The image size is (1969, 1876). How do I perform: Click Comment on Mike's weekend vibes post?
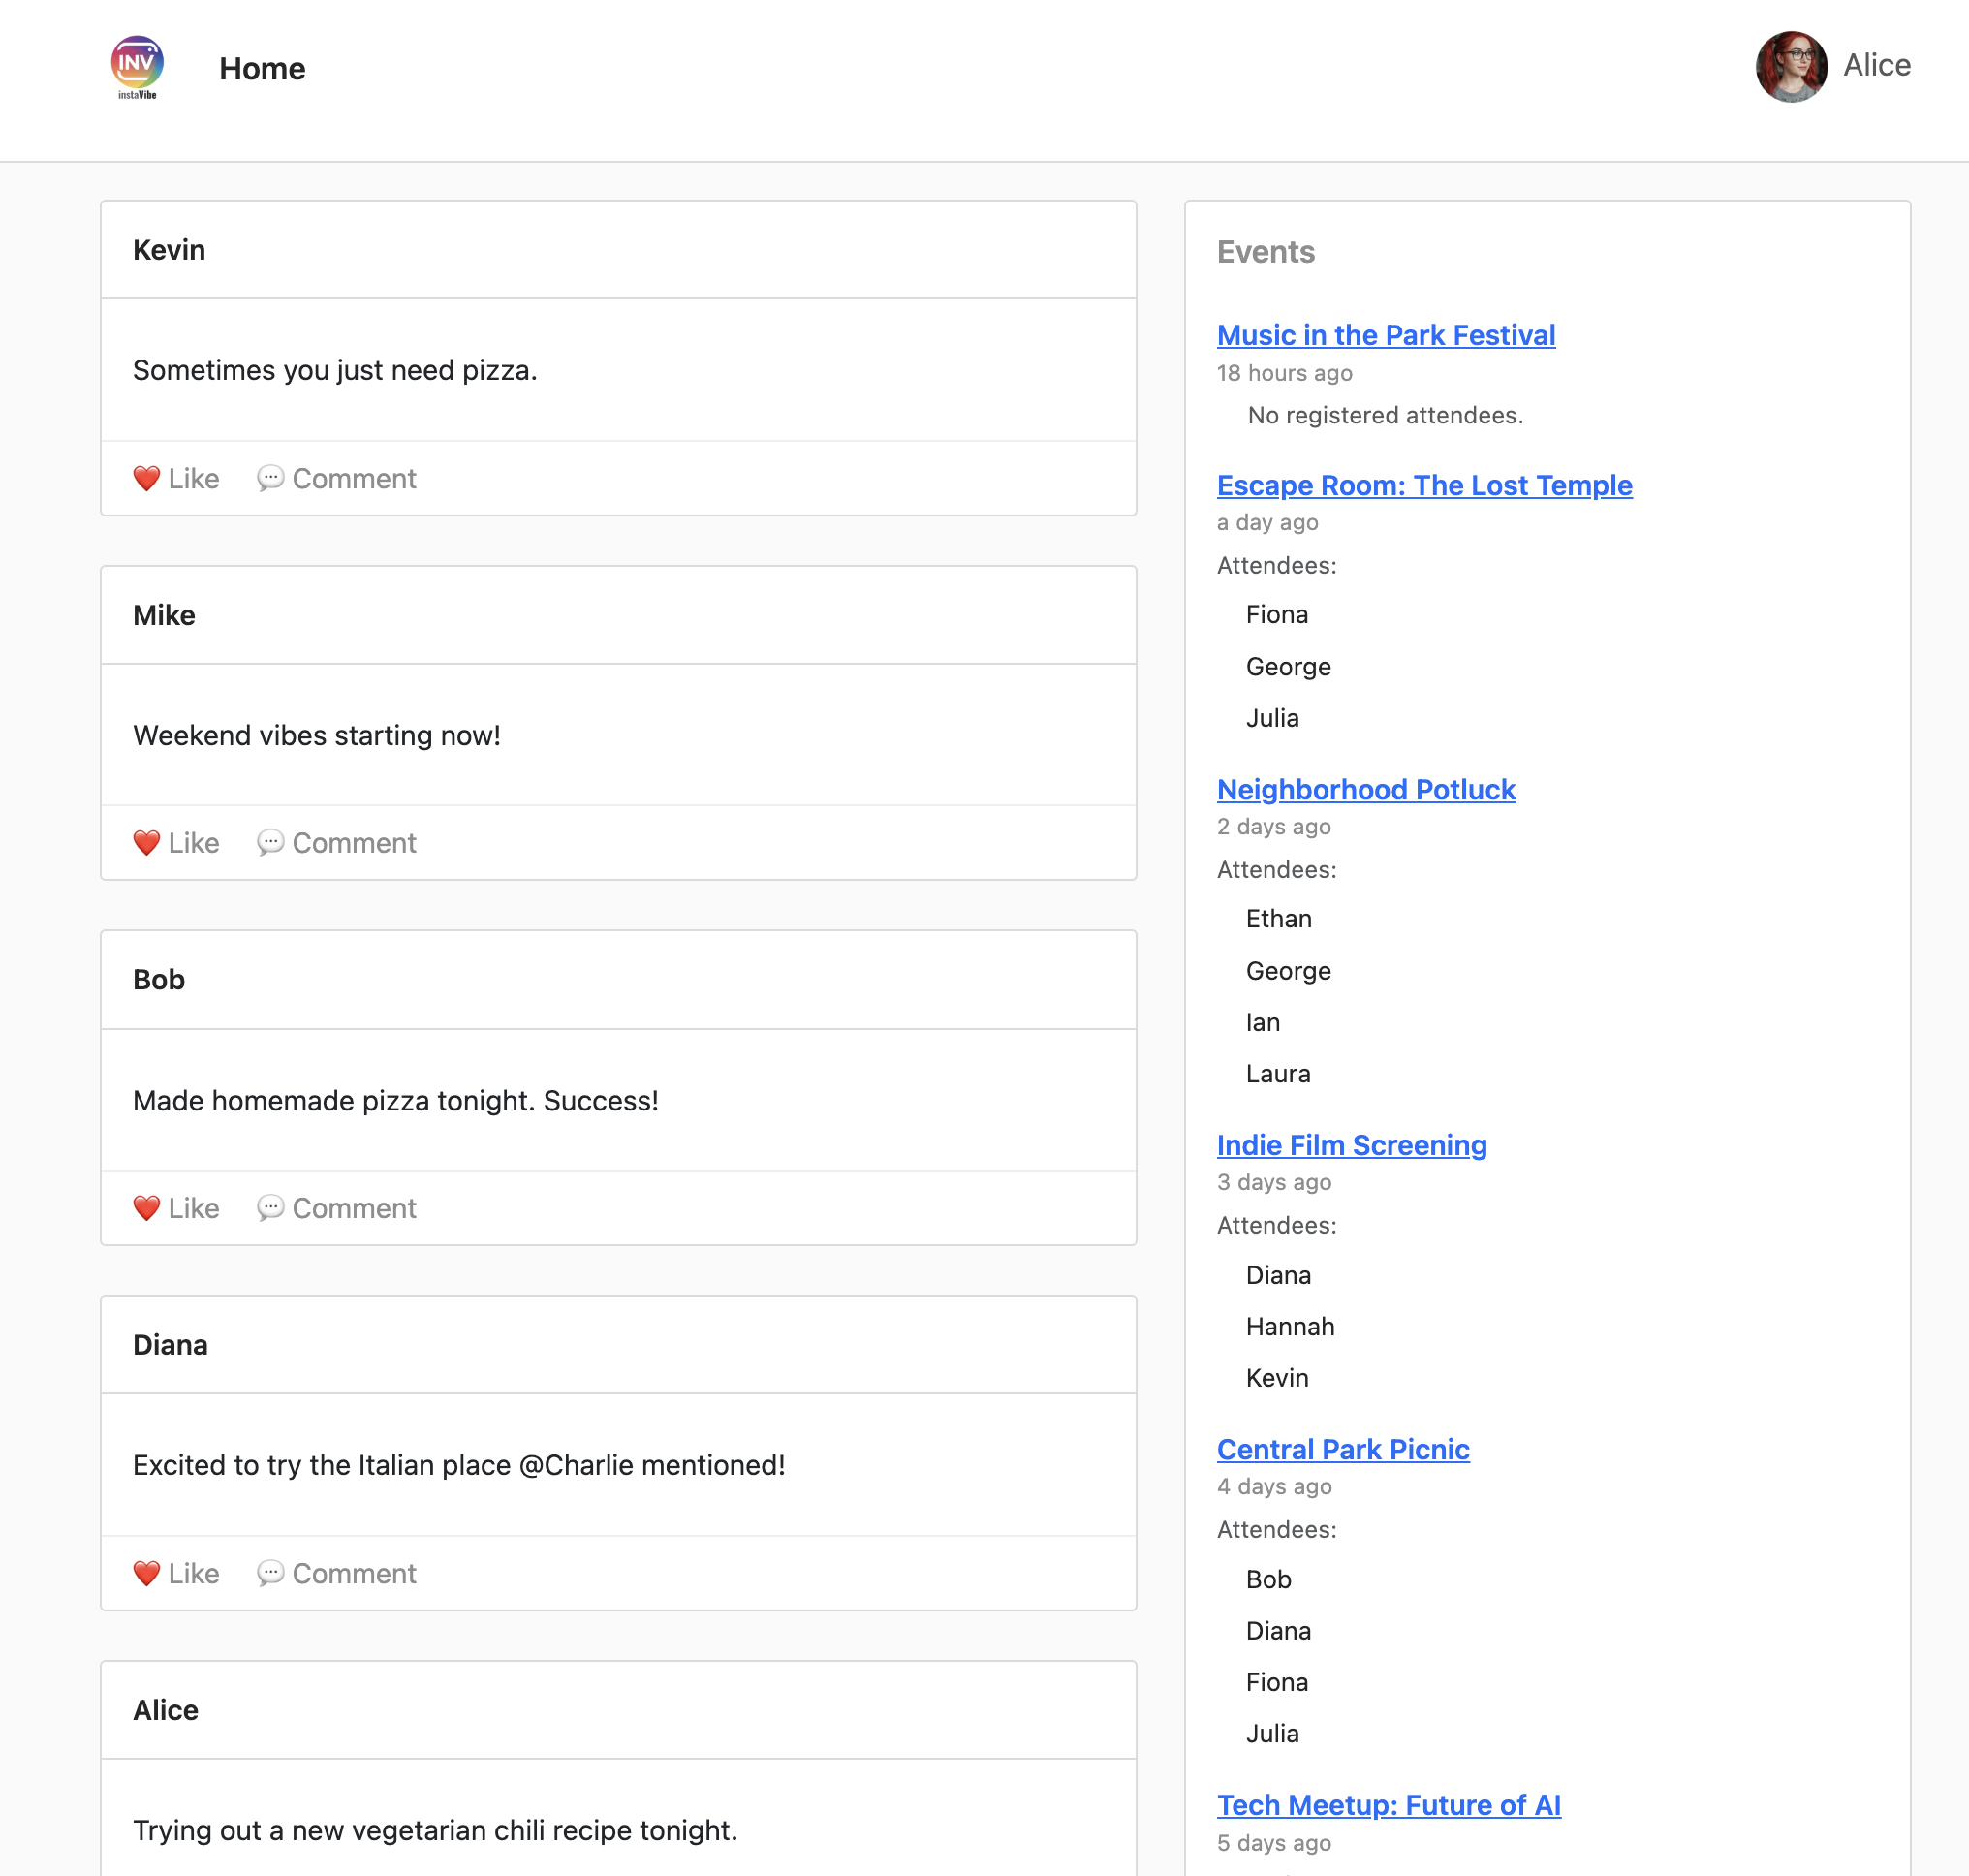pyautogui.click(x=354, y=842)
